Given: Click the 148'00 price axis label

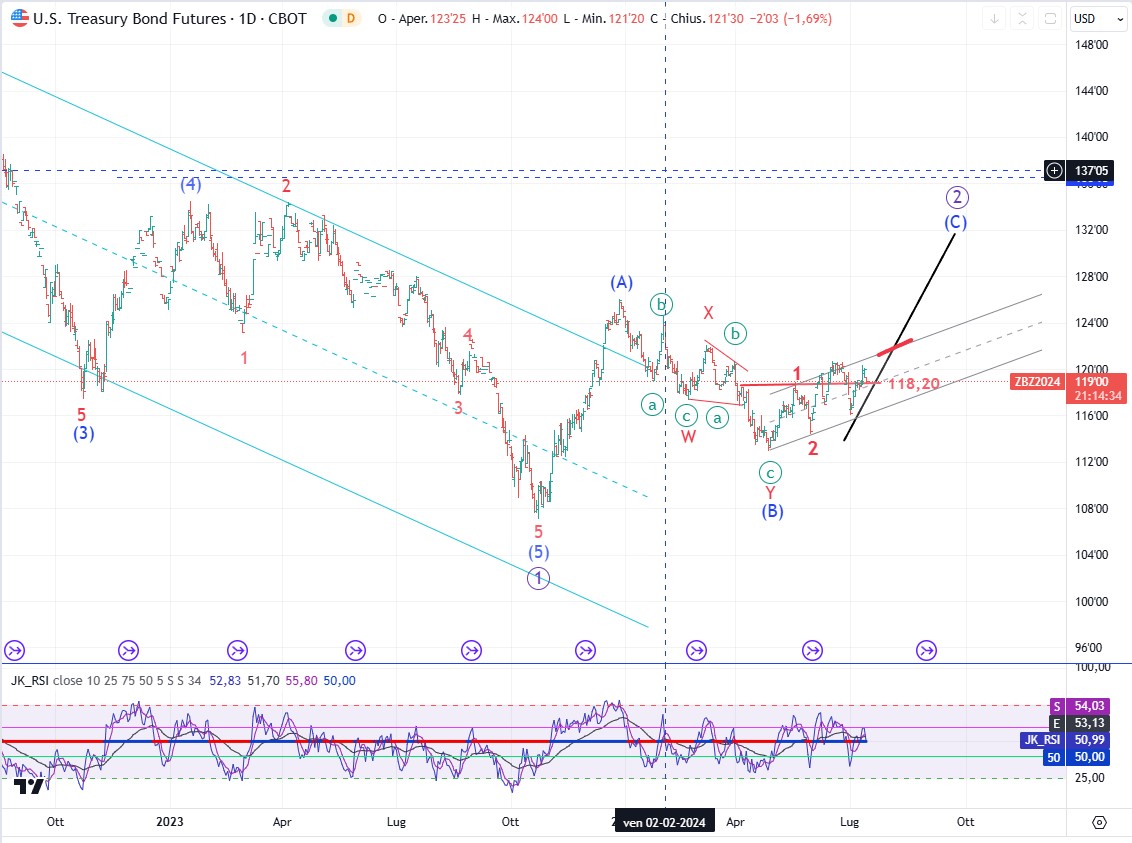Looking at the screenshot, I should 1092,45.
